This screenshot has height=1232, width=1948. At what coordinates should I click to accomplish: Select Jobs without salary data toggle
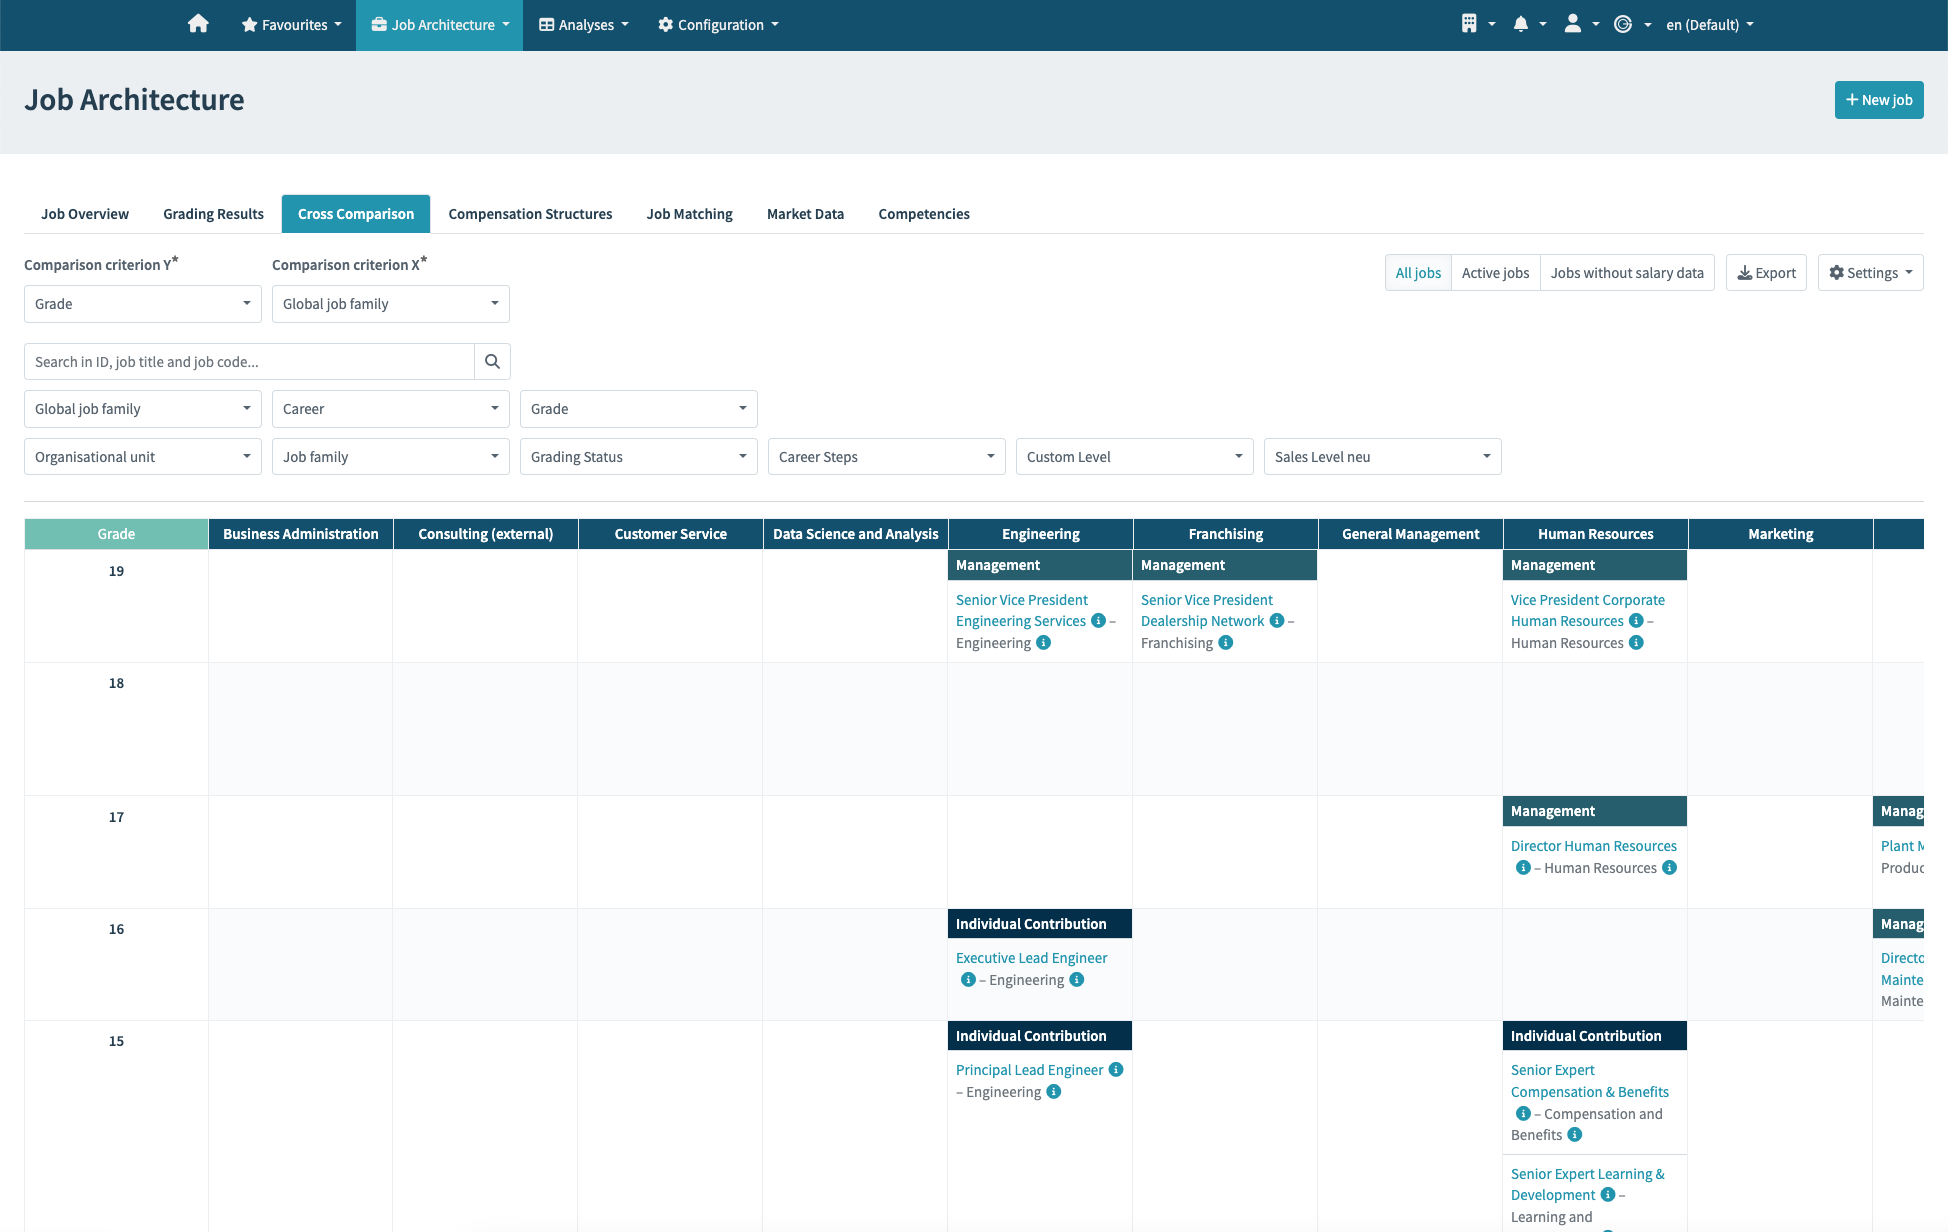point(1627,273)
